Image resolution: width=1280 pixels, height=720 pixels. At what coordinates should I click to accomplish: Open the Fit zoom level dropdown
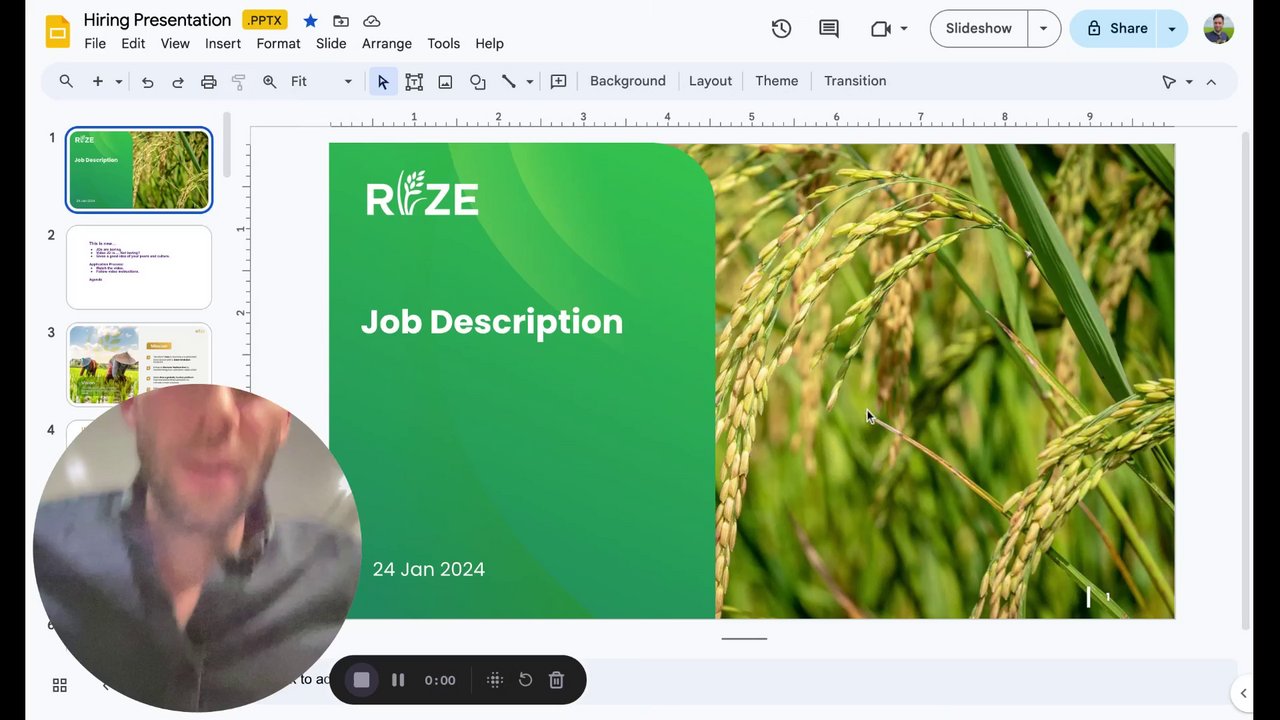[321, 81]
